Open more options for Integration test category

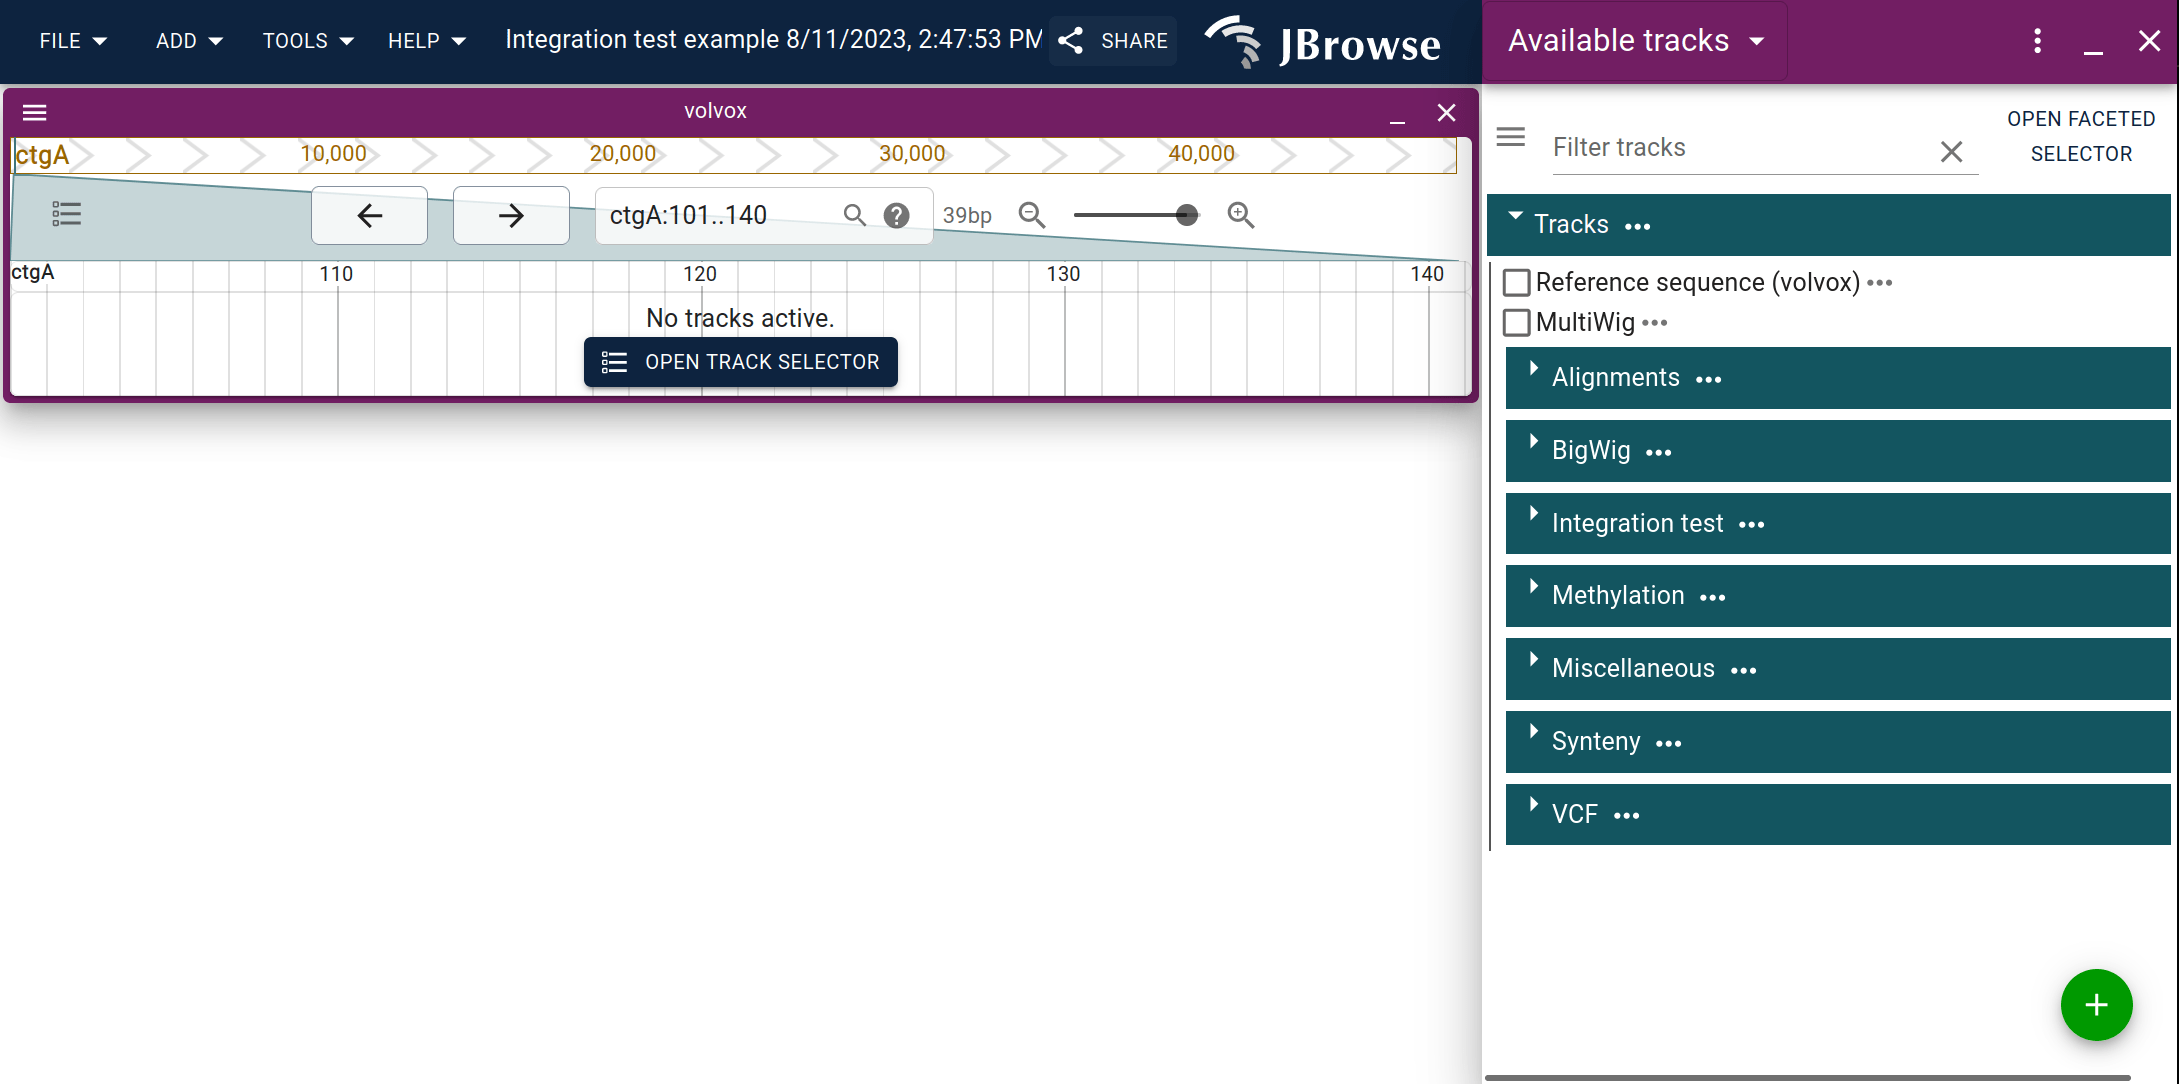[x=1752, y=525]
